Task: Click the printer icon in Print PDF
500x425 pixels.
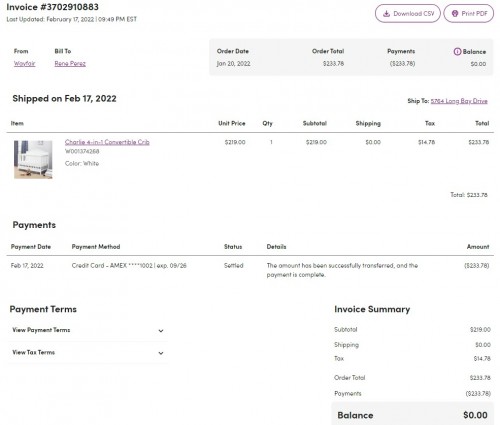Action: coord(455,14)
